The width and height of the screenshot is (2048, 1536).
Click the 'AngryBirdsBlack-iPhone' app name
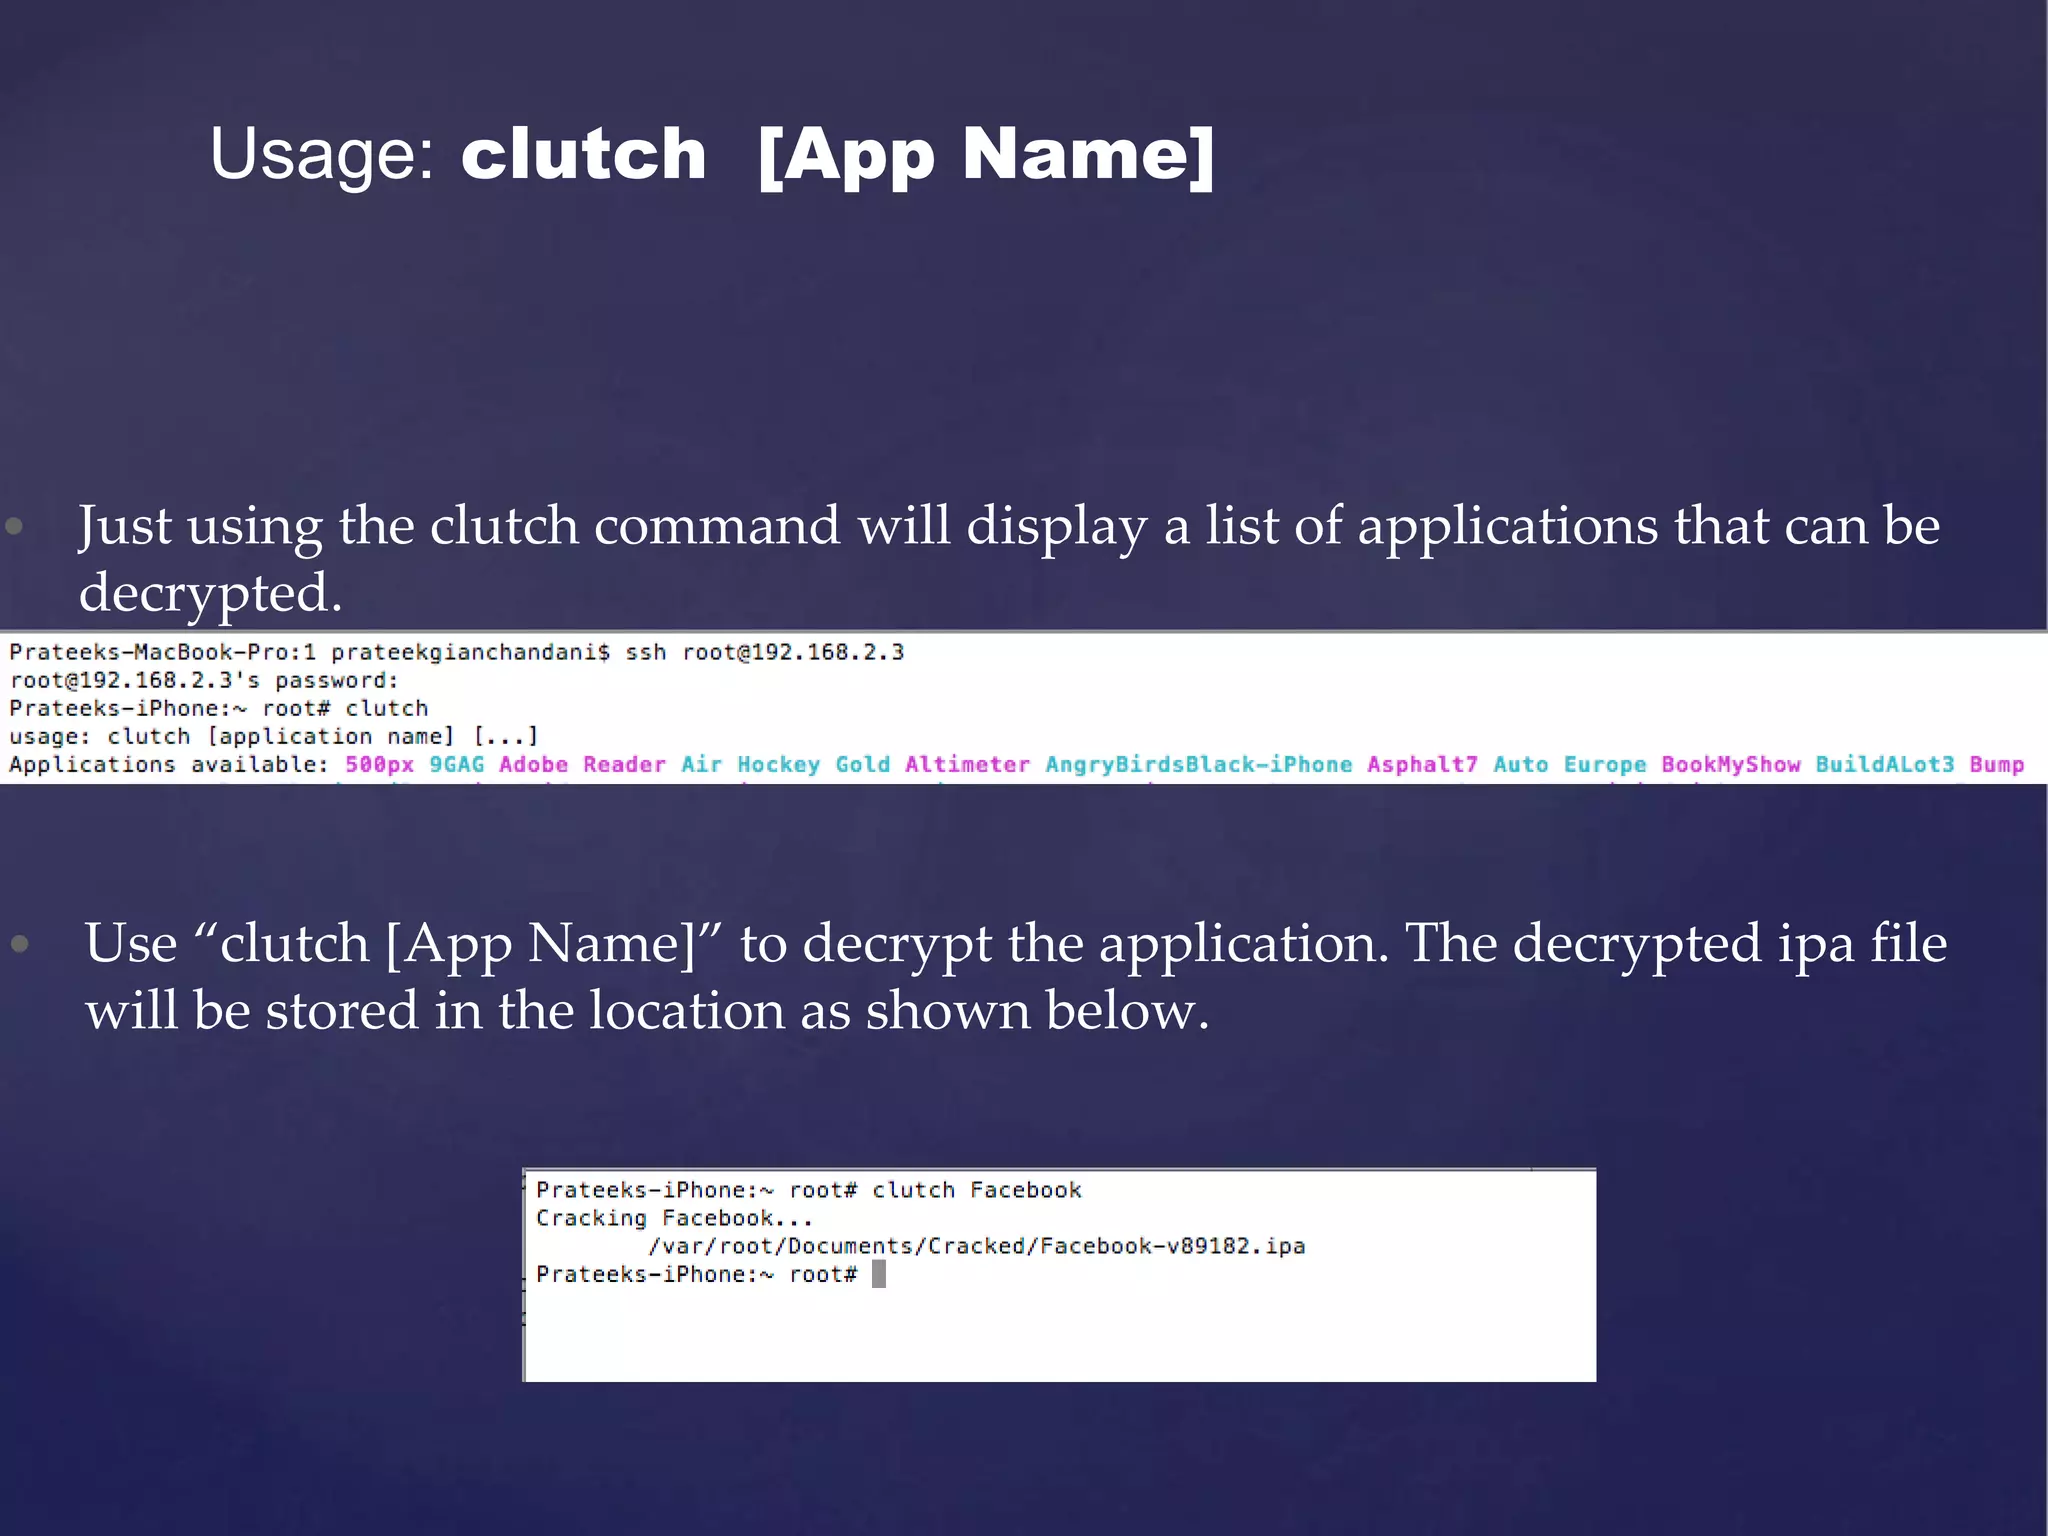click(x=1198, y=765)
